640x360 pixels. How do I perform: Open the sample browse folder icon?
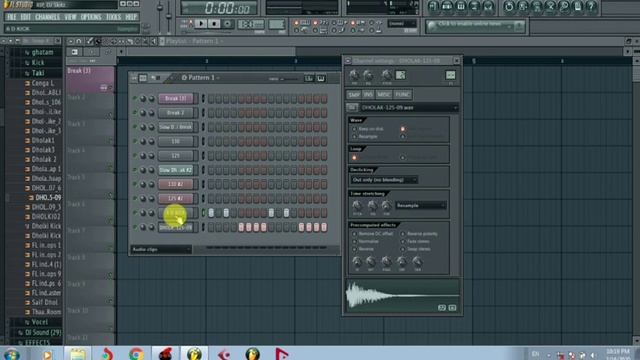tap(352, 107)
